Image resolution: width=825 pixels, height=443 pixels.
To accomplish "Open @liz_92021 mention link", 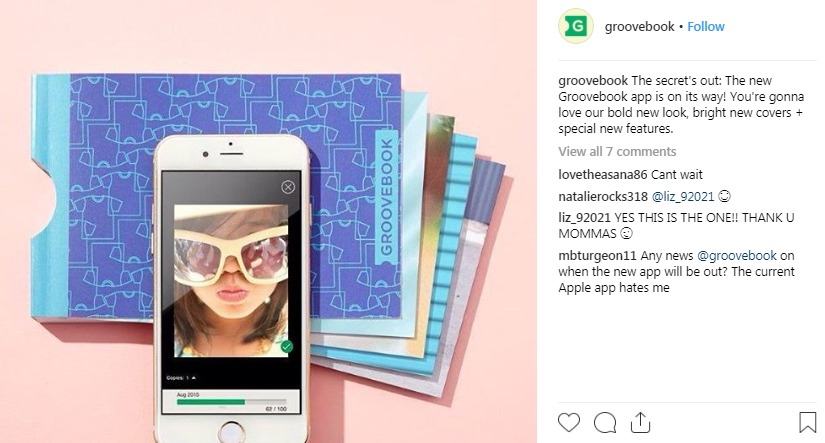I will tap(683, 197).
